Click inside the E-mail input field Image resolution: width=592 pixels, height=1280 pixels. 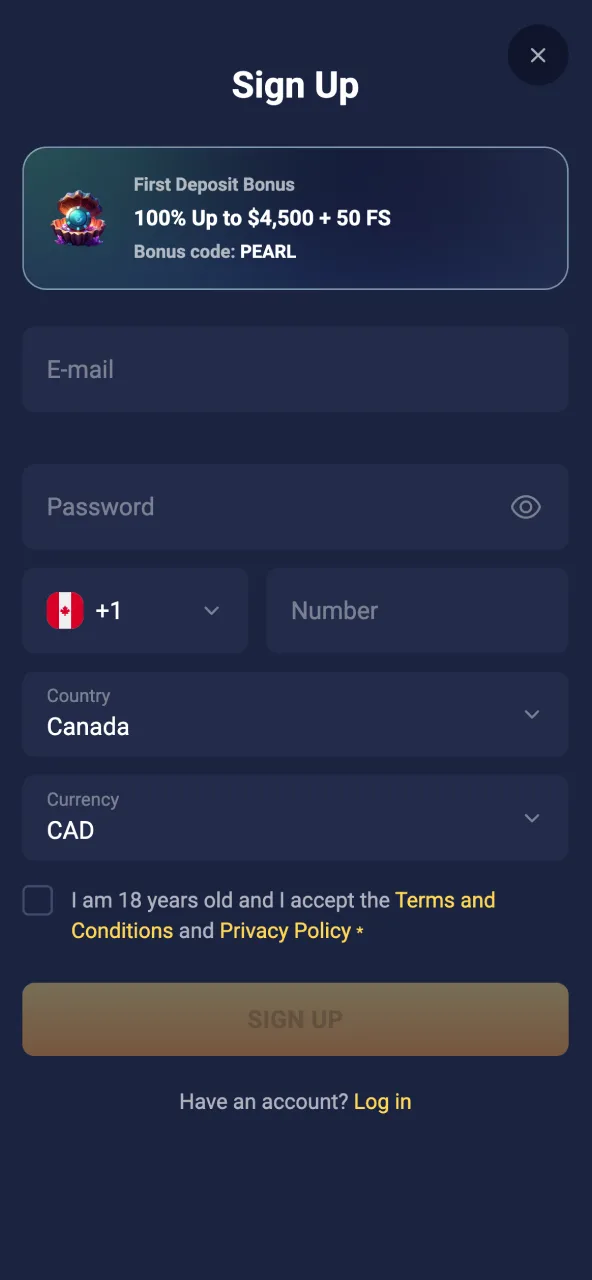tap(295, 369)
